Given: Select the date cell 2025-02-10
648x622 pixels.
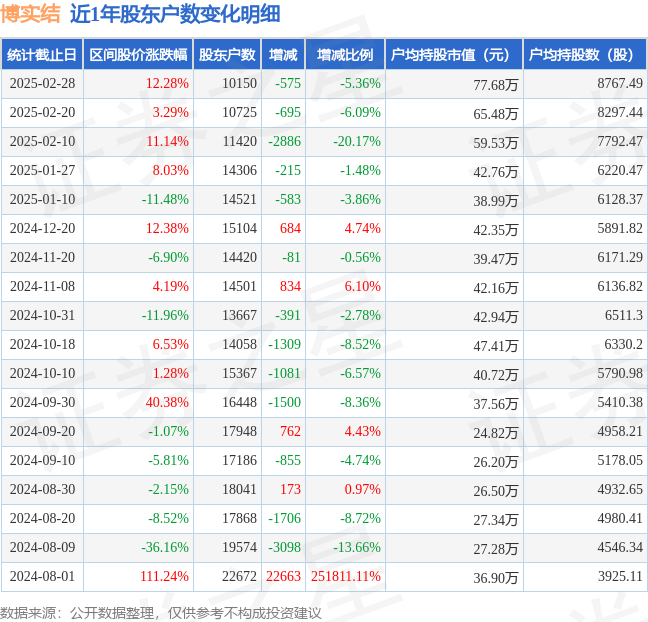Looking at the screenshot, I should pos(43,141).
